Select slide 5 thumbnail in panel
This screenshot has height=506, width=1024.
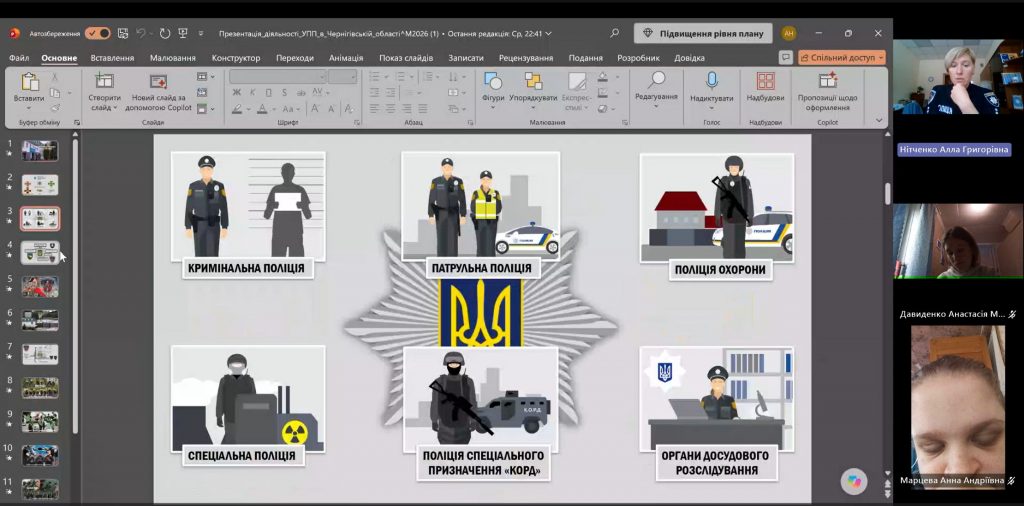tap(40, 287)
